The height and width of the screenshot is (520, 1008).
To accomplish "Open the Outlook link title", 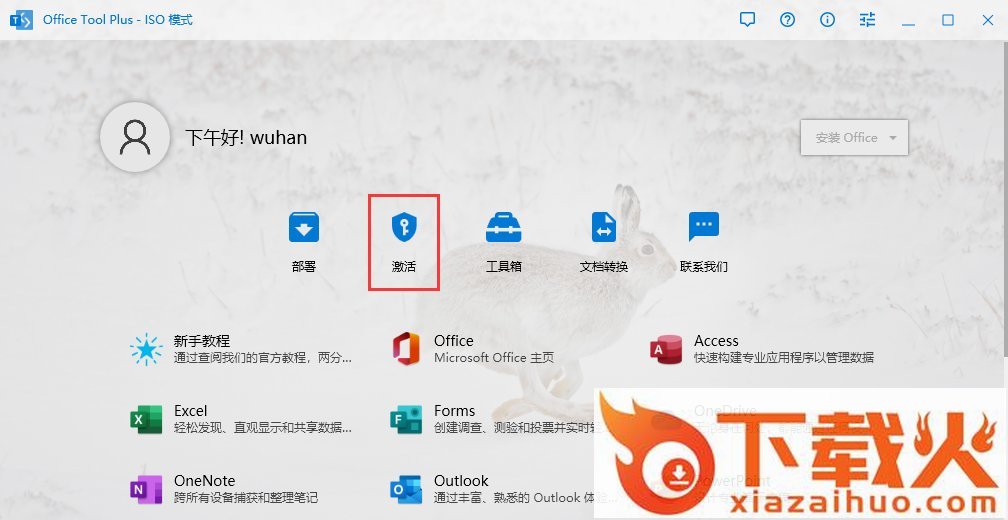I will 461,481.
